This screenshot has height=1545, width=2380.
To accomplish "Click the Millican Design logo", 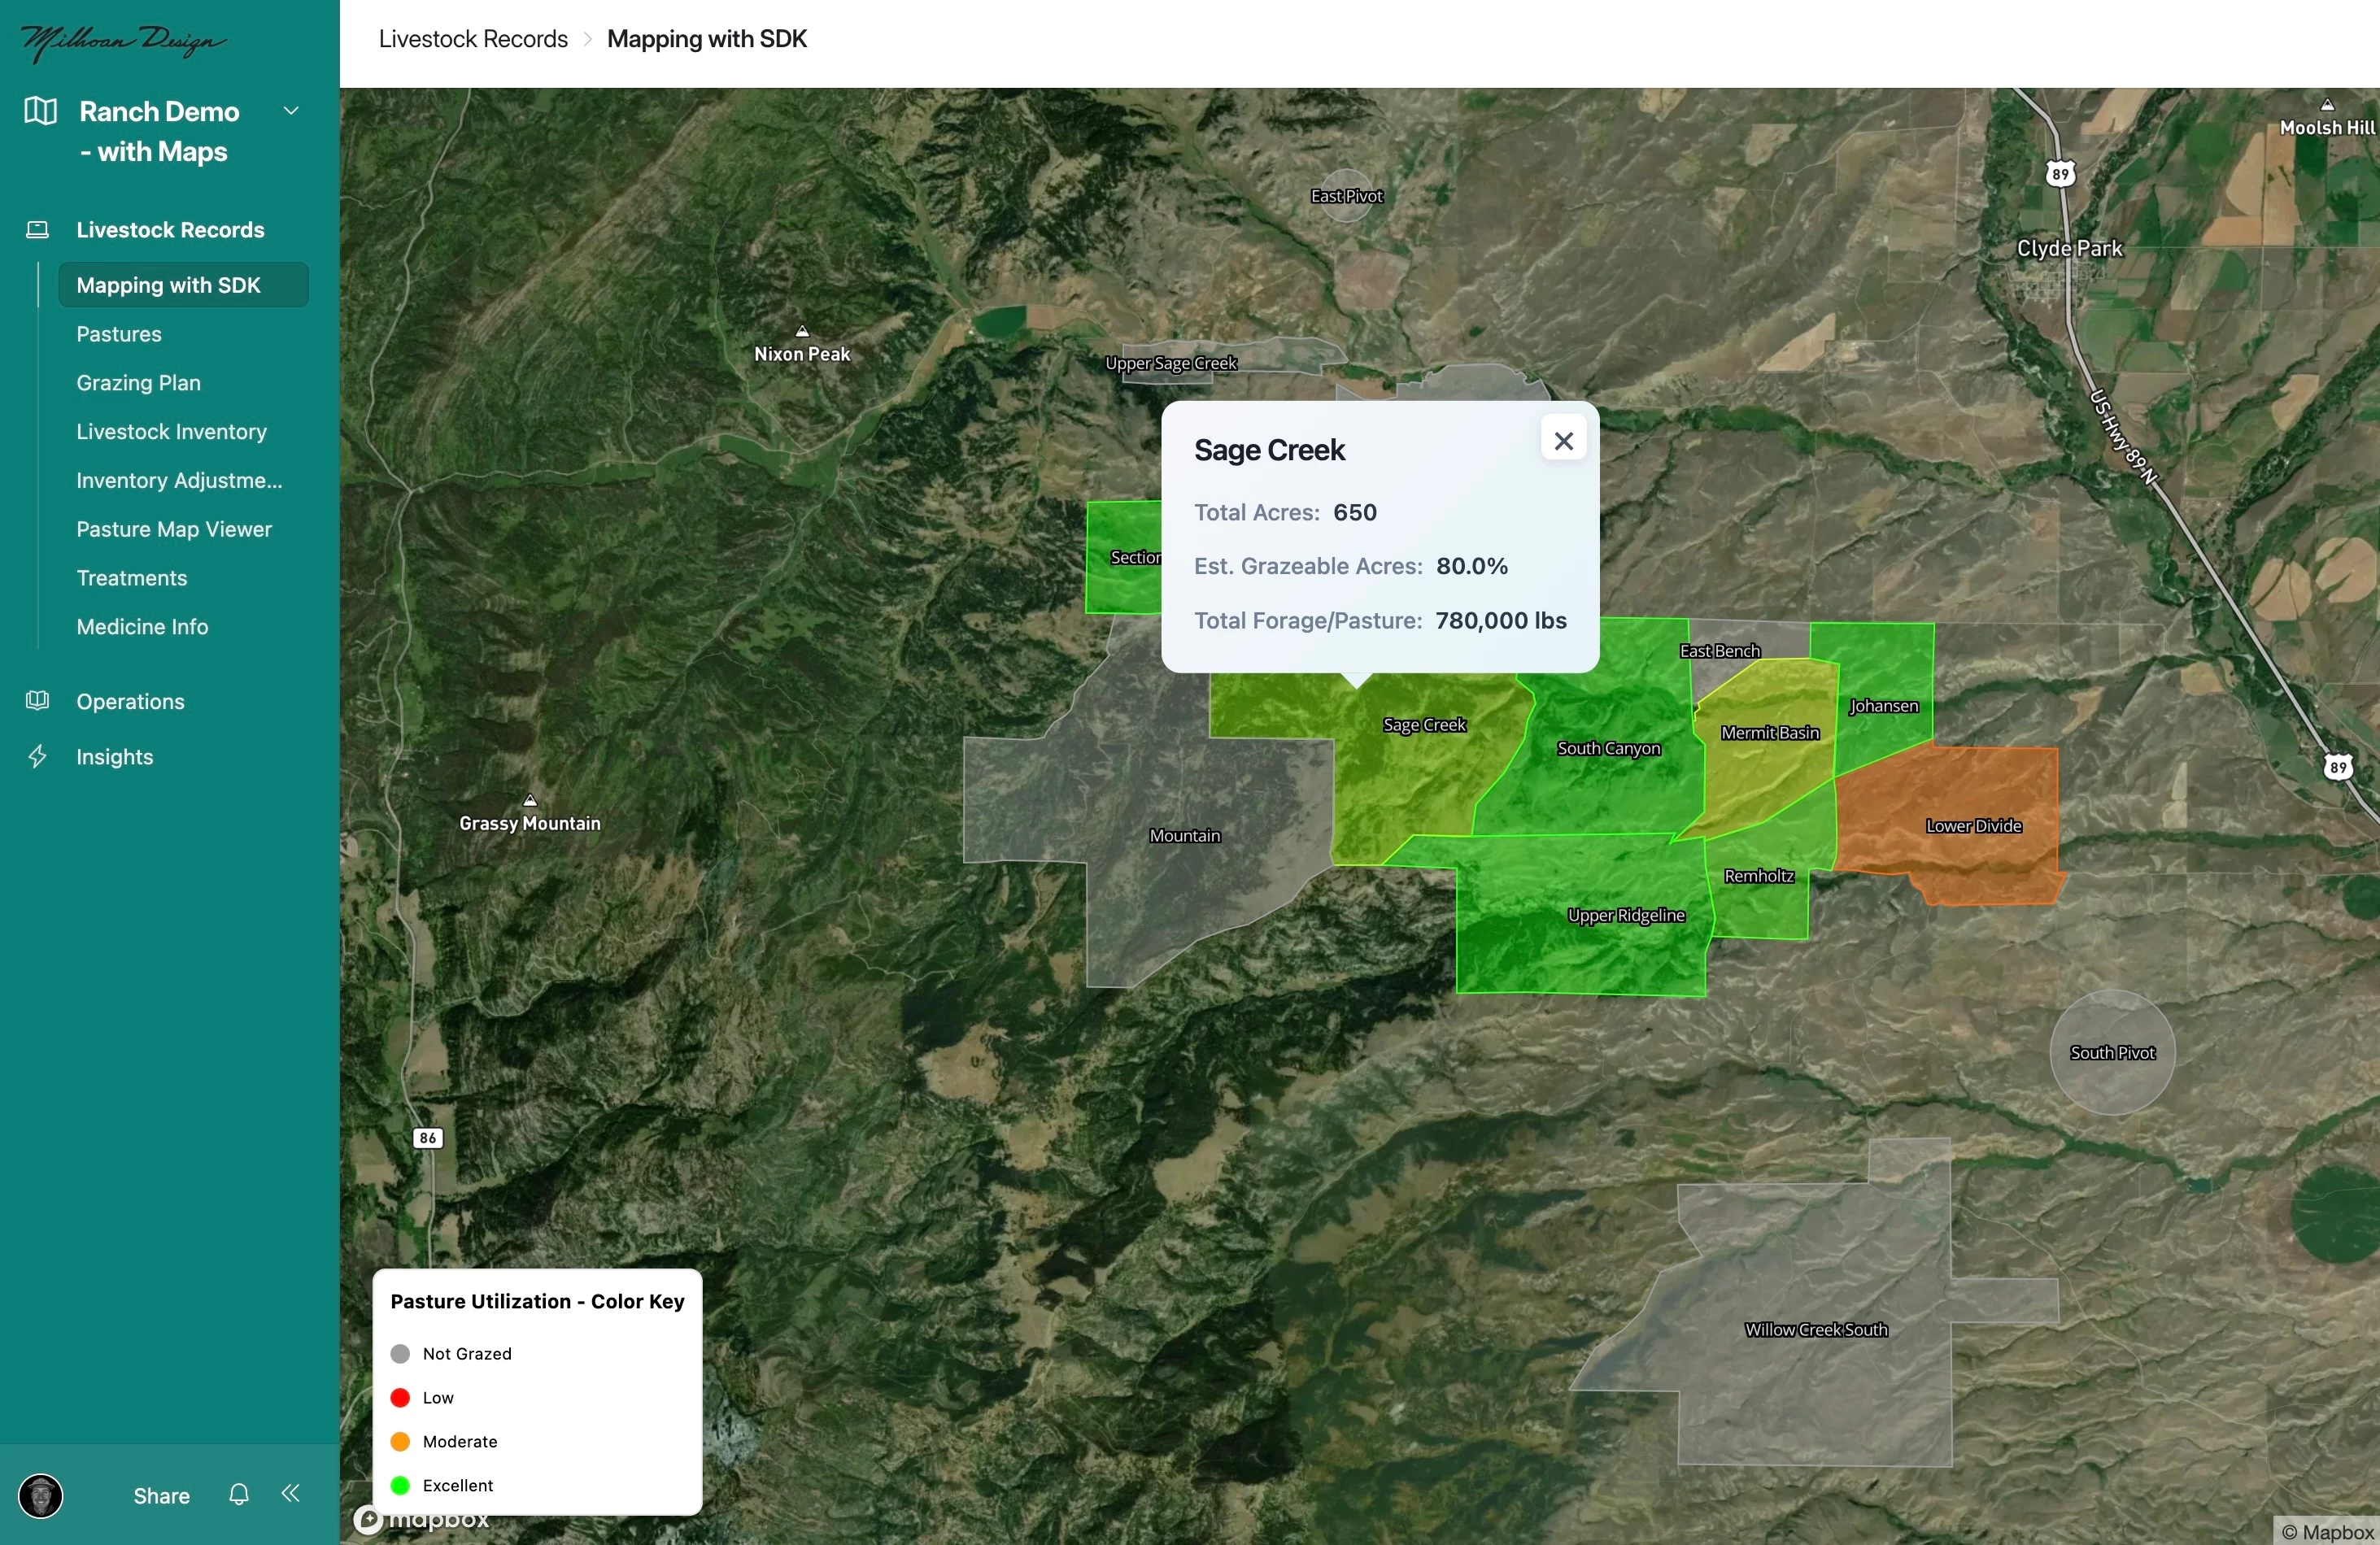I will pyautogui.click(x=122, y=41).
